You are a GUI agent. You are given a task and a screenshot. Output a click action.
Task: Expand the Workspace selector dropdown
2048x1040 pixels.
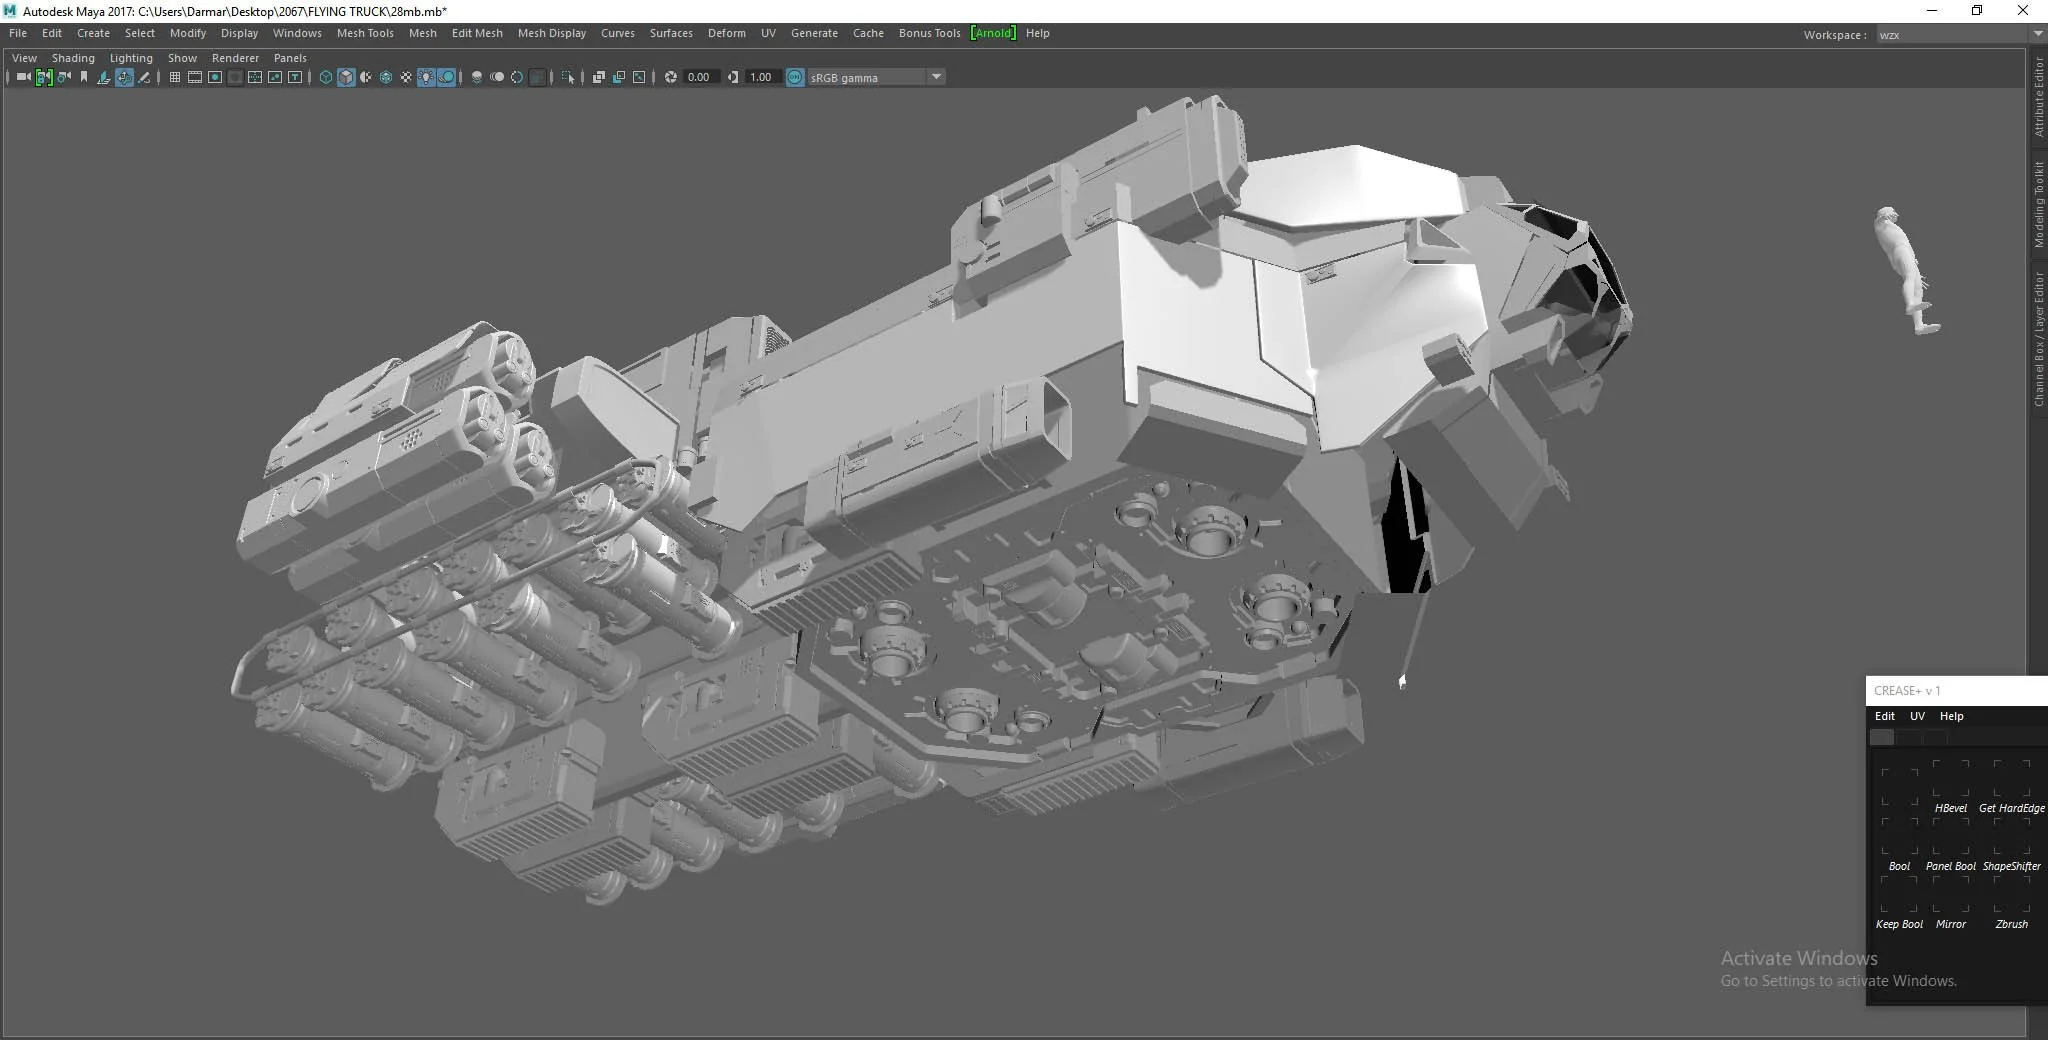(x=2038, y=34)
